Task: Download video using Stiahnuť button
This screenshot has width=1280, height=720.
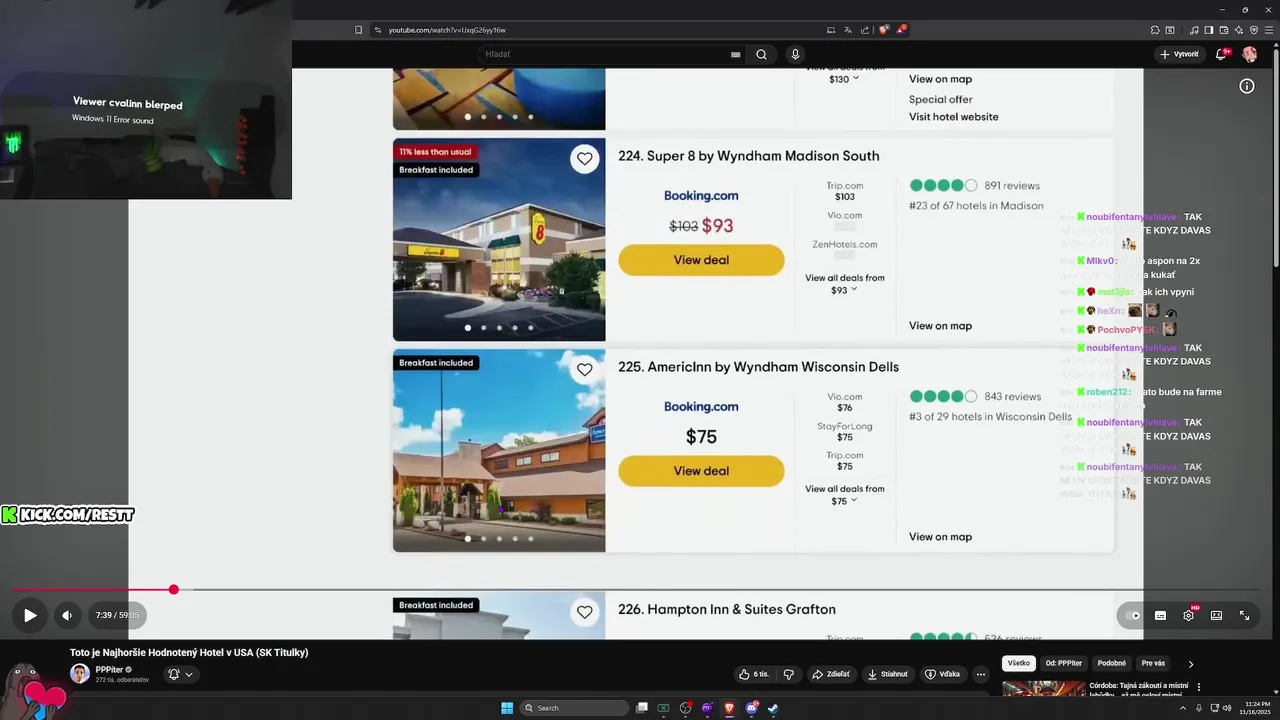Action: (887, 674)
